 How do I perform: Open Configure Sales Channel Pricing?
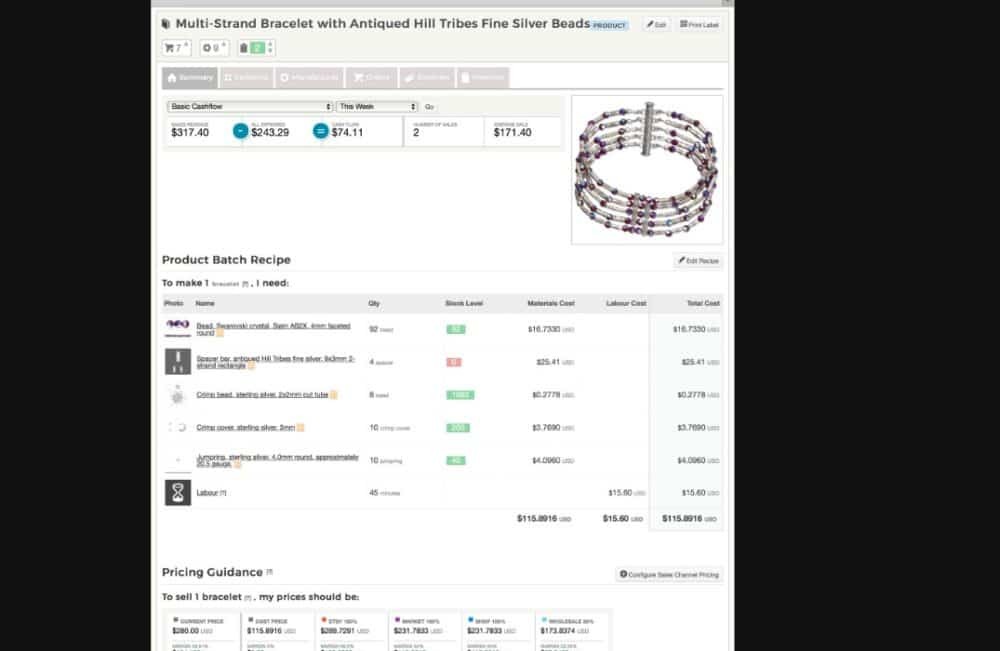669,575
